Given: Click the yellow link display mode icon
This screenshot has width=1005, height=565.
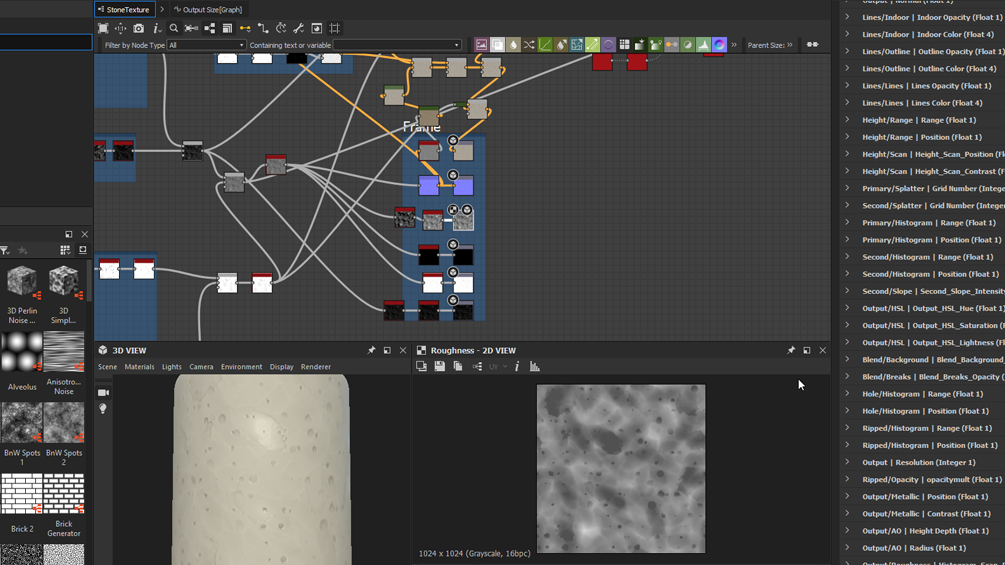Looking at the screenshot, I should pyautogui.click(x=245, y=28).
